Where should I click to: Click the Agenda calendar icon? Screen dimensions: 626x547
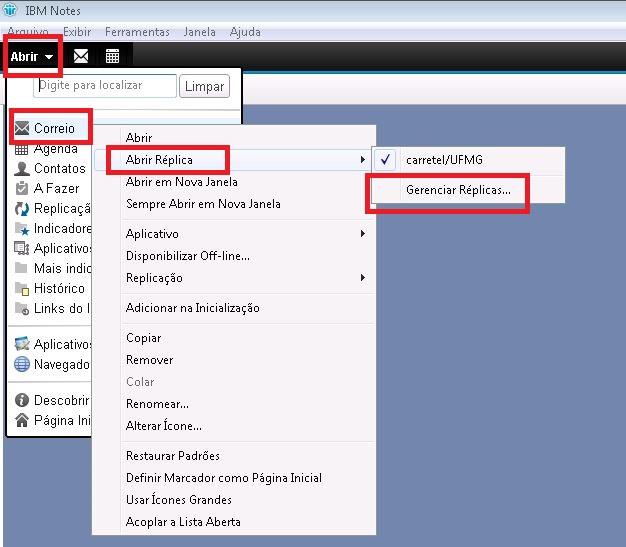[22, 149]
